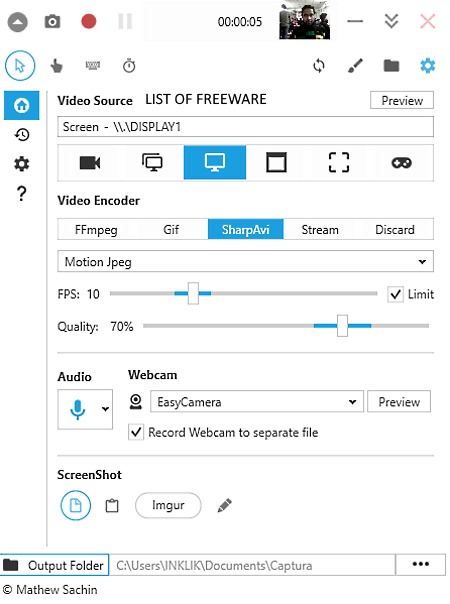The width and height of the screenshot is (450, 604).
Task: Select save screenshot to file icon
Action: coord(76,505)
